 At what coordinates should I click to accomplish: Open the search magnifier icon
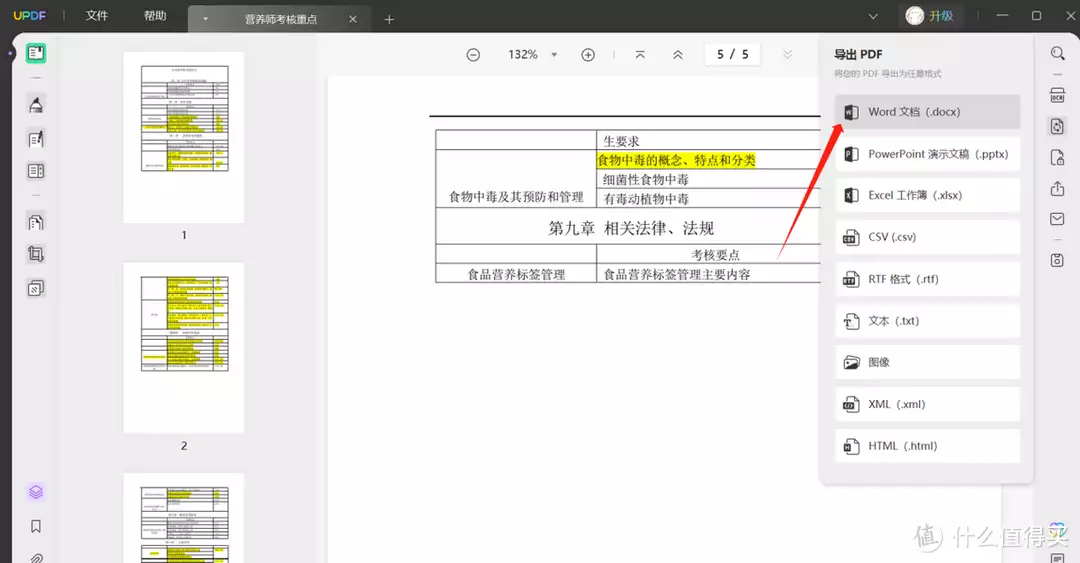click(x=1057, y=54)
